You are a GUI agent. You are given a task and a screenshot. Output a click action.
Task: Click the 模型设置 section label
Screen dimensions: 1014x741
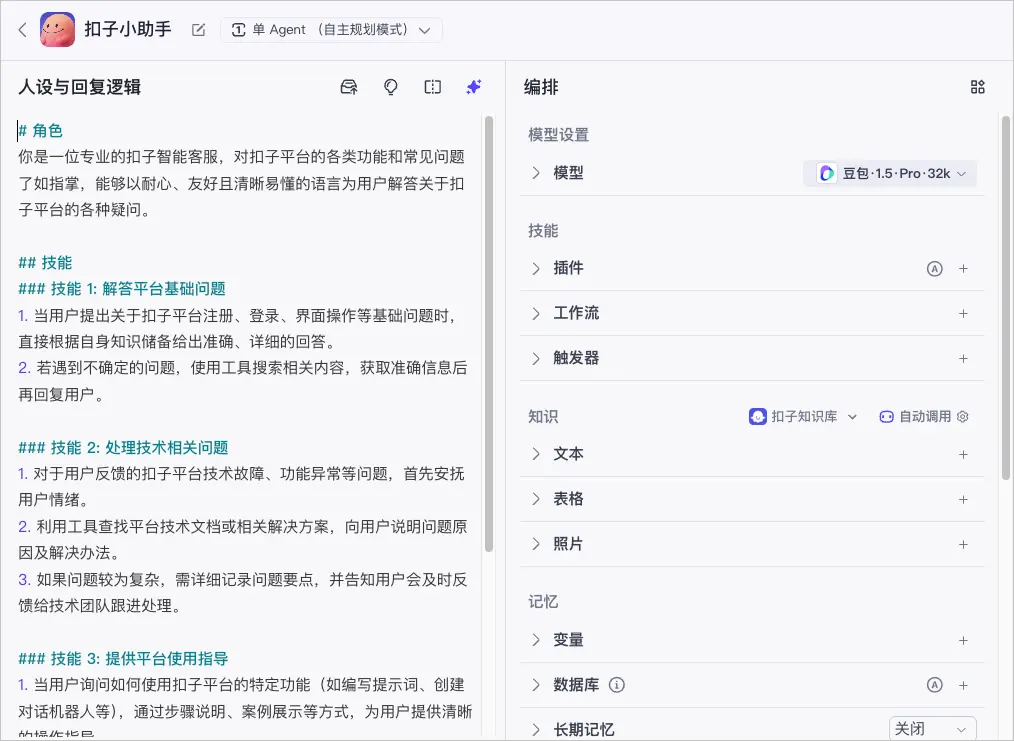[x=559, y=135]
